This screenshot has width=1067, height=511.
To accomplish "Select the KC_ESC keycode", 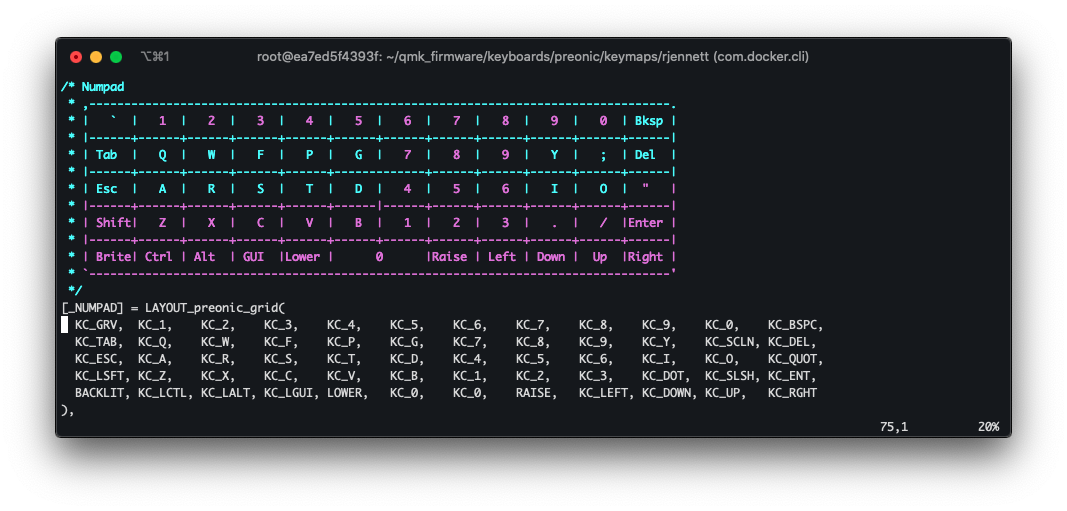I will 98,359.
